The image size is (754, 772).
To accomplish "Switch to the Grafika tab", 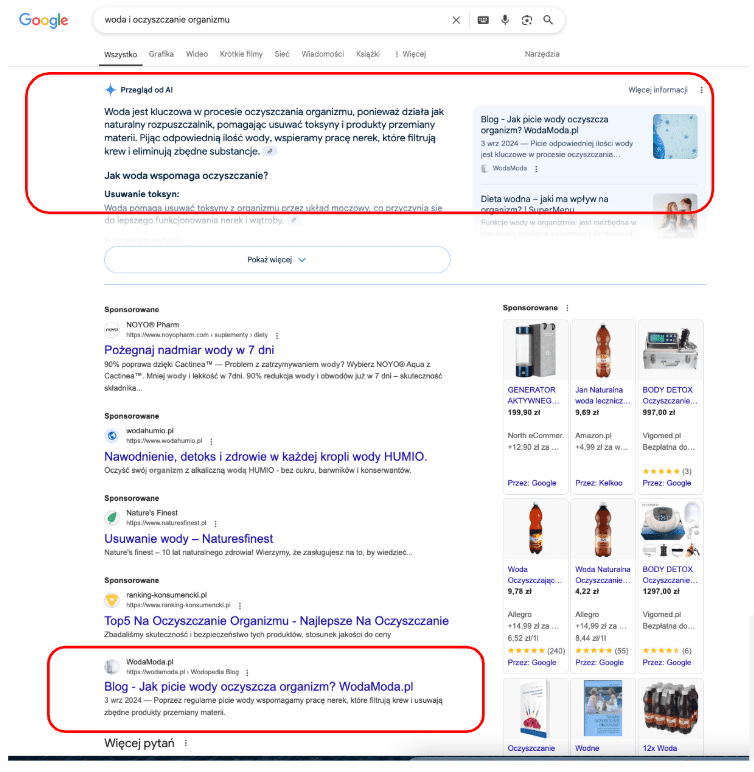I will coord(161,54).
